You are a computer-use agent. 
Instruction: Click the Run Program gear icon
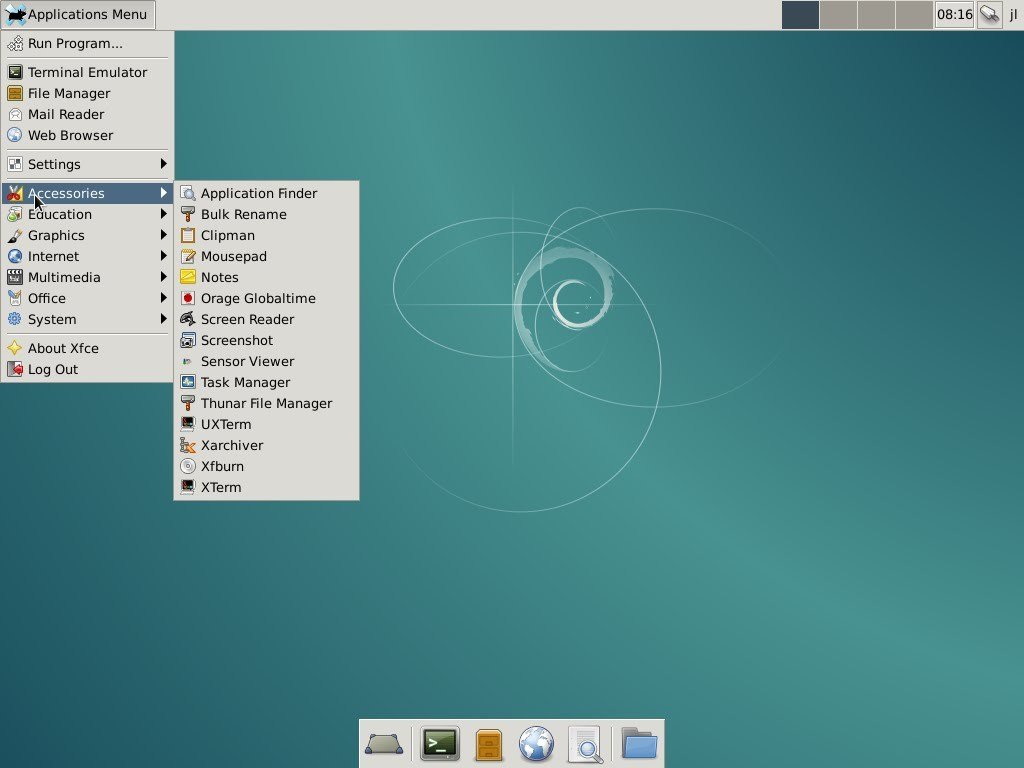(14, 44)
